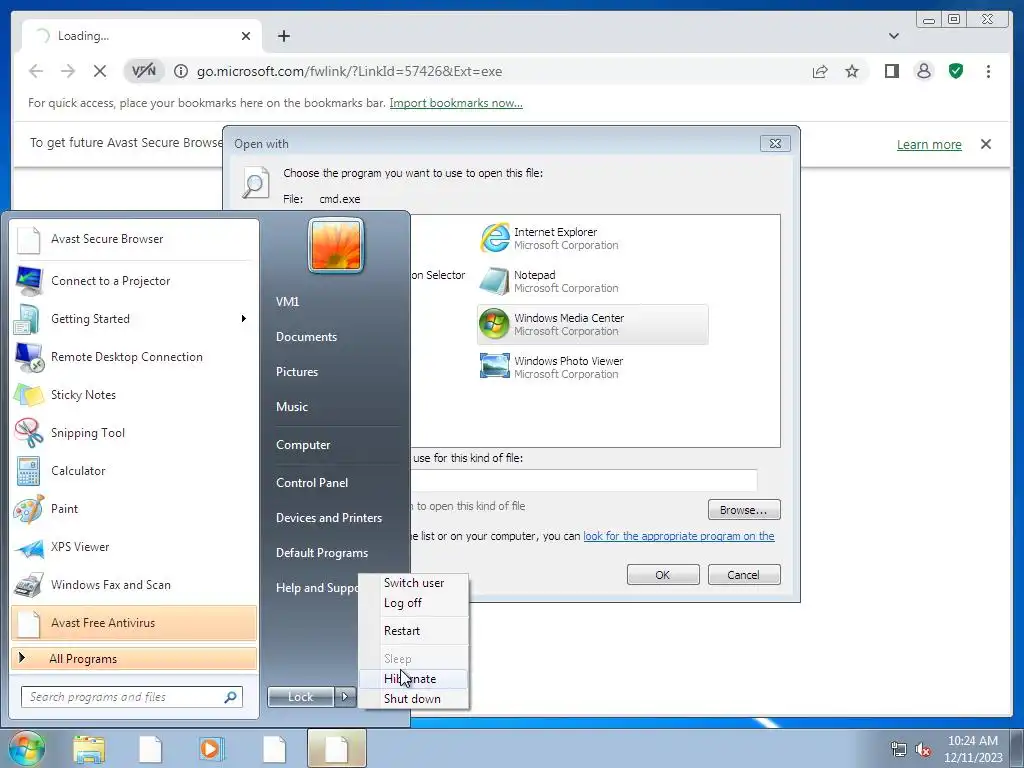The image size is (1024, 768).
Task: Launch Remote Desktop Connection
Action: (134, 357)
